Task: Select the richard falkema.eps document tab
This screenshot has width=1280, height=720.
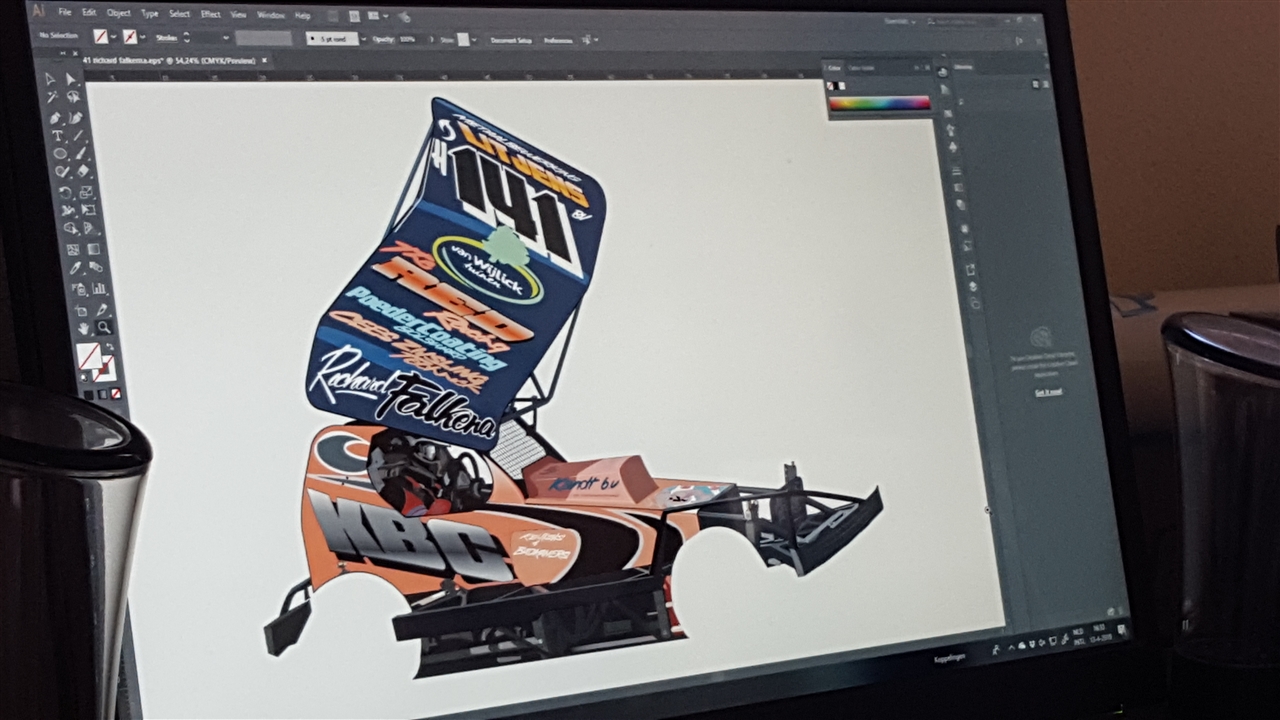Action: (170, 60)
